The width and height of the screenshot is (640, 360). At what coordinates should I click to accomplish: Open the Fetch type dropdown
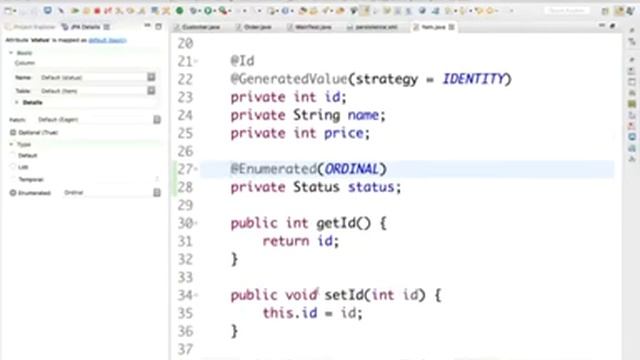click(x=157, y=120)
